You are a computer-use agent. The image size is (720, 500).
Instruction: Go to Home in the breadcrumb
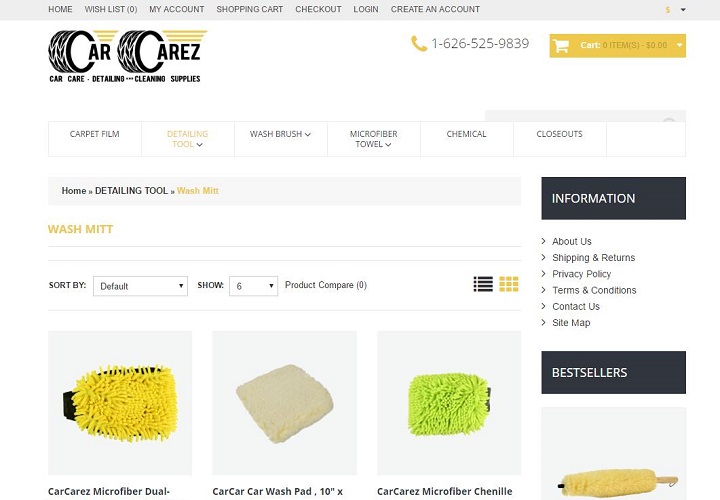(74, 191)
